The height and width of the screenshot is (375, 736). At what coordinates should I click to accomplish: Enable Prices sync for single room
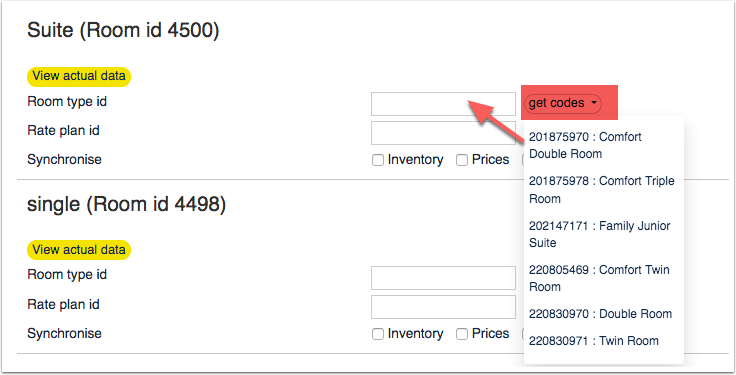[x=462, y=334]
